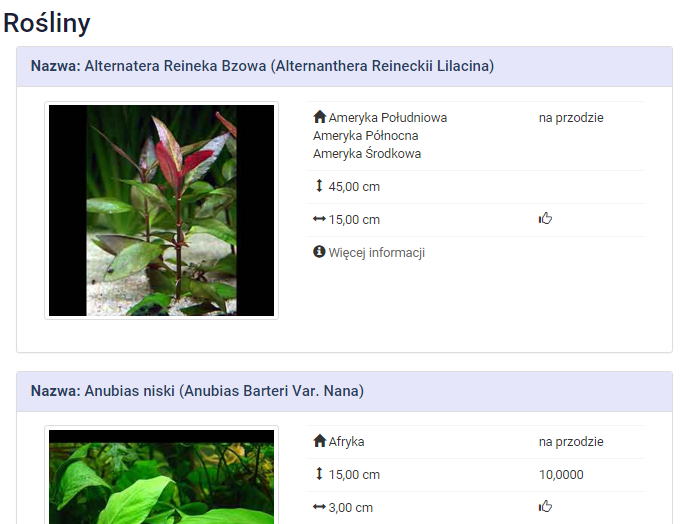Click na przodzie in the Alternatera card
Viewport: 698px width, 524px height.
coord(571,118)
